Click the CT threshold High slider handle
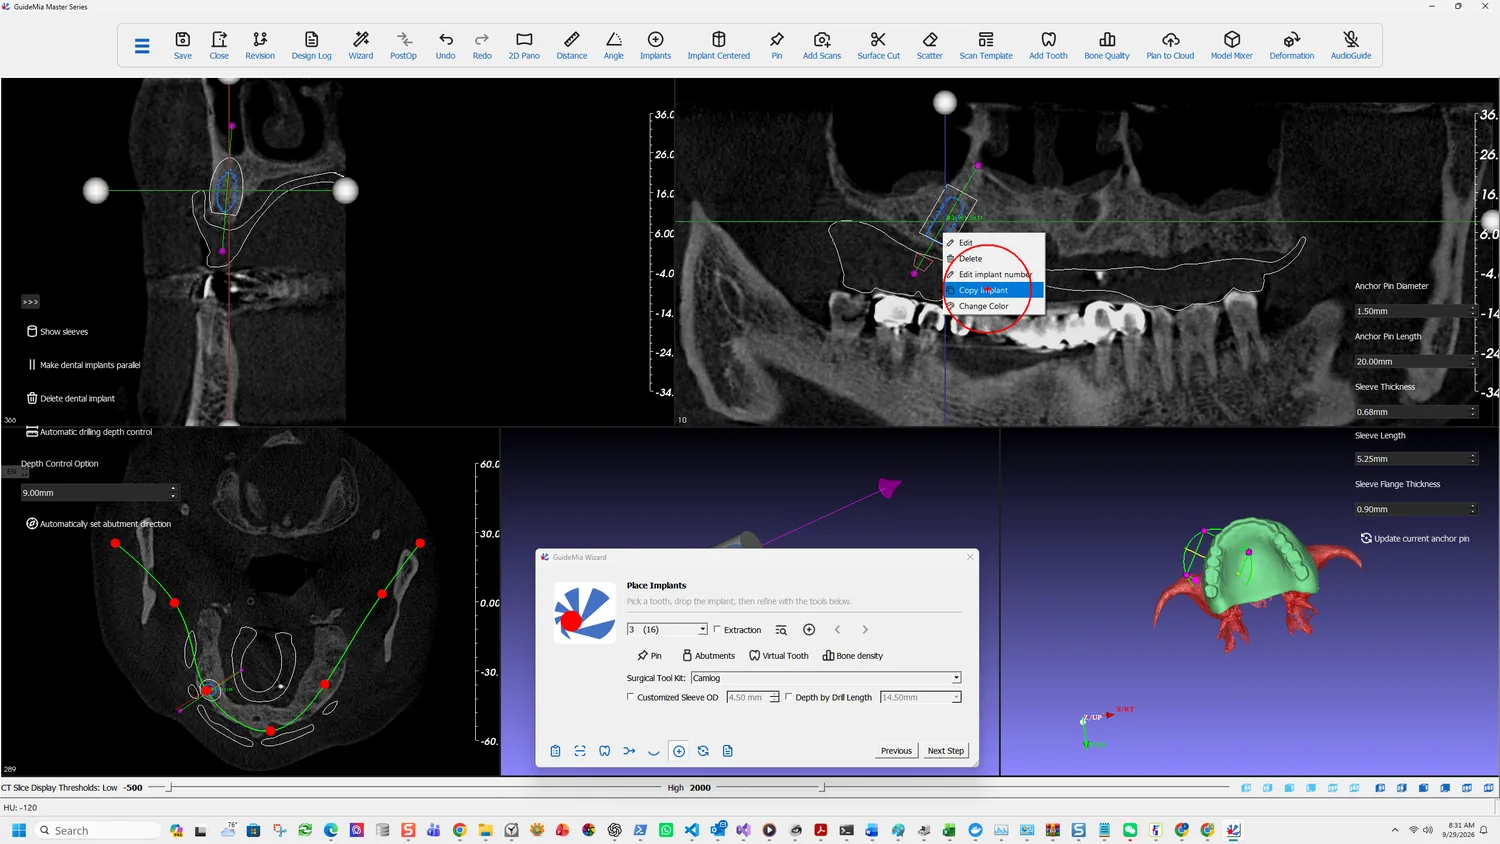1500x844 pixels. (x=822, y=788)
